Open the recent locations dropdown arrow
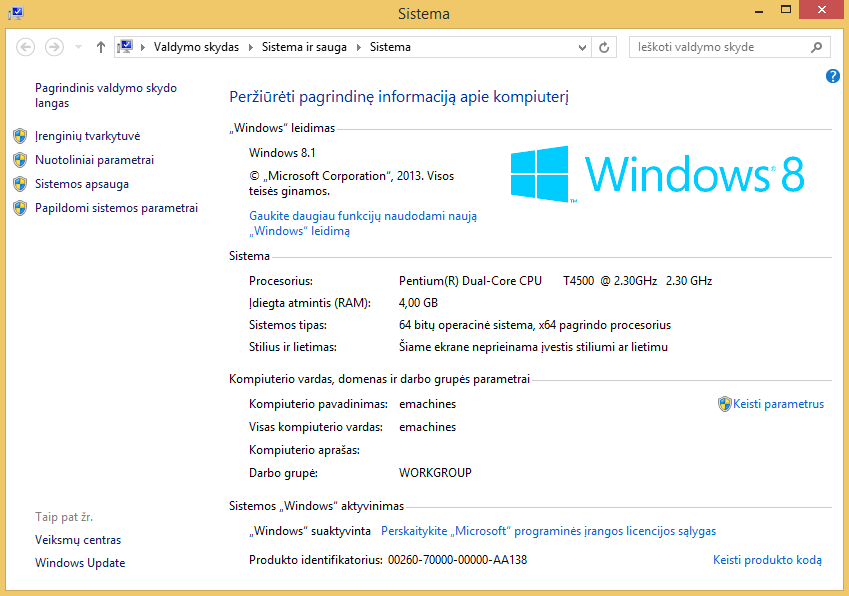This screenshot has width=849, height=596. pos(79,47)
